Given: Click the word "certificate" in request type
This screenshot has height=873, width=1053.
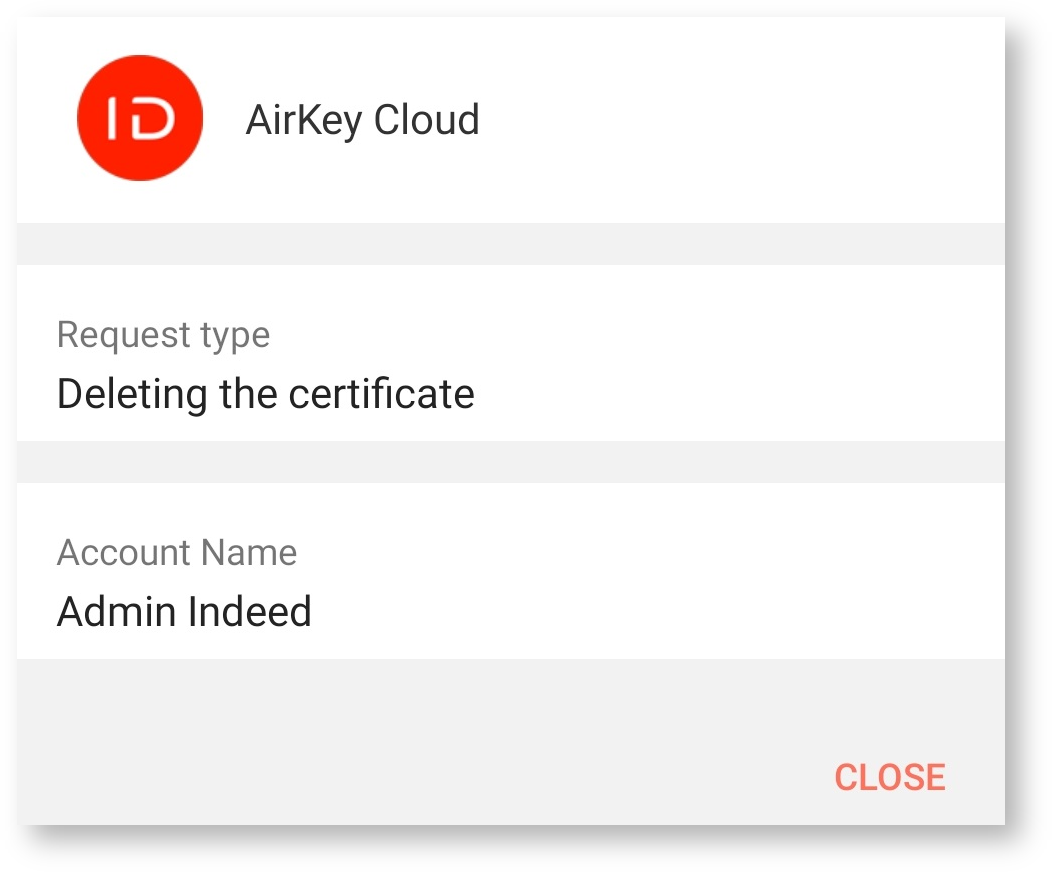Looking at the screenshot, I should pos(381,393).
